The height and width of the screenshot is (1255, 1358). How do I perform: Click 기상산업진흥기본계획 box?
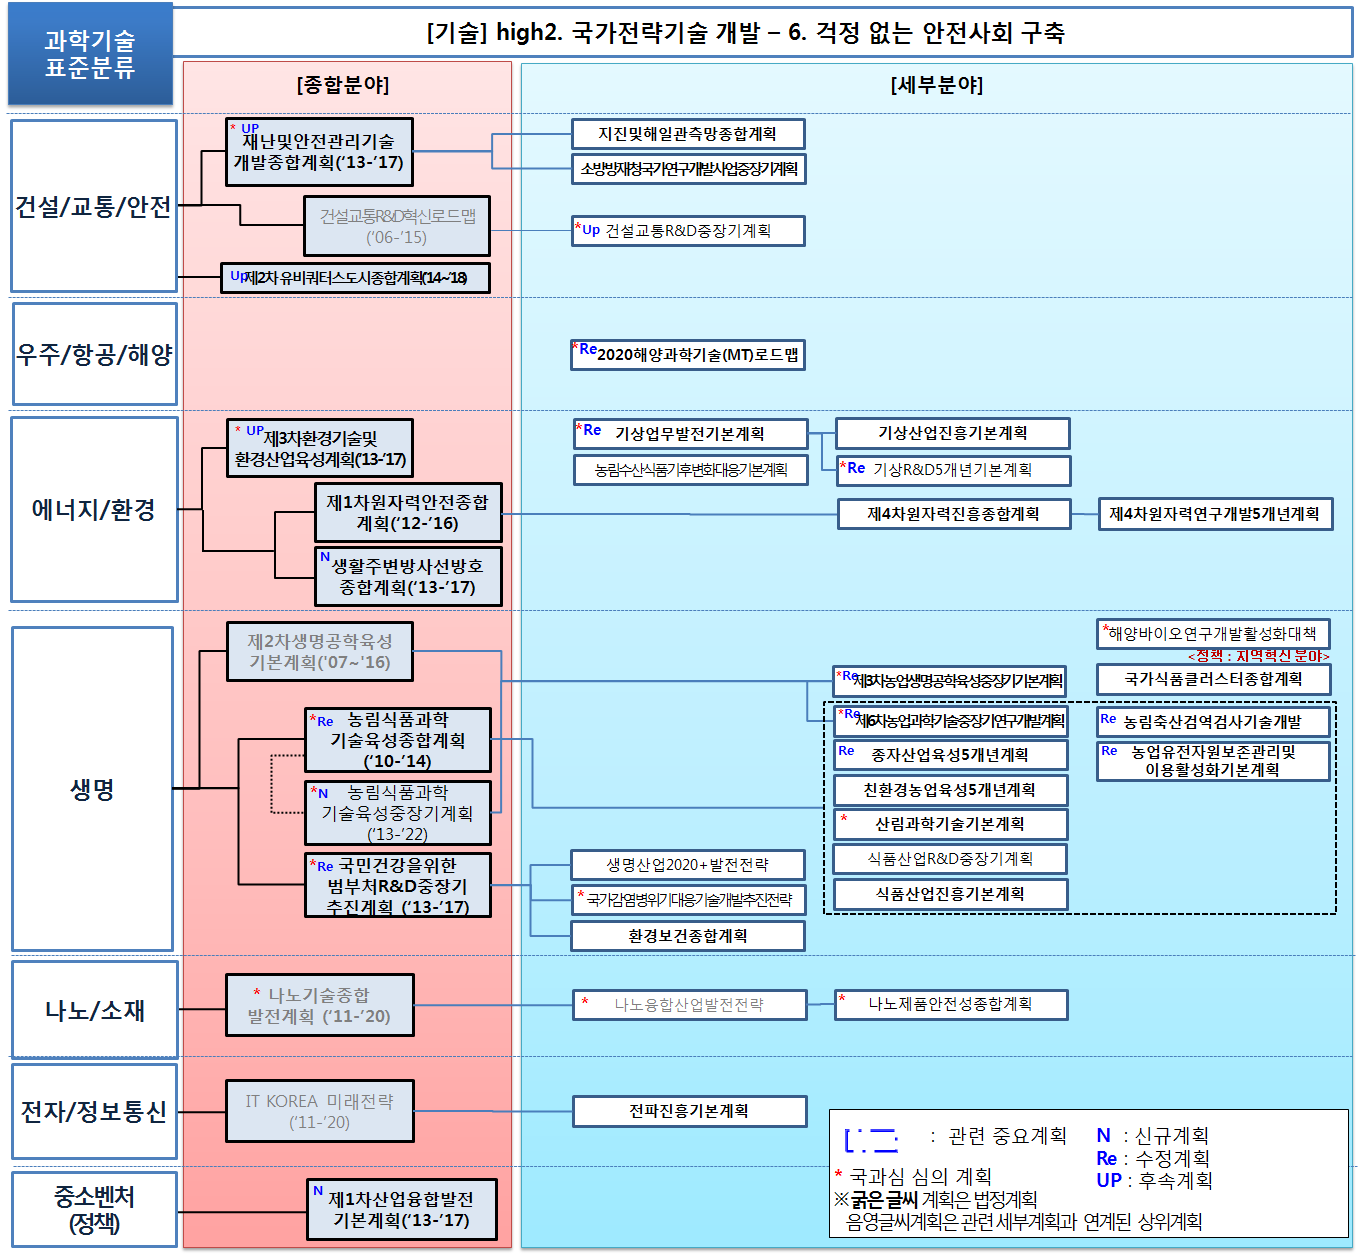point(953,433)
